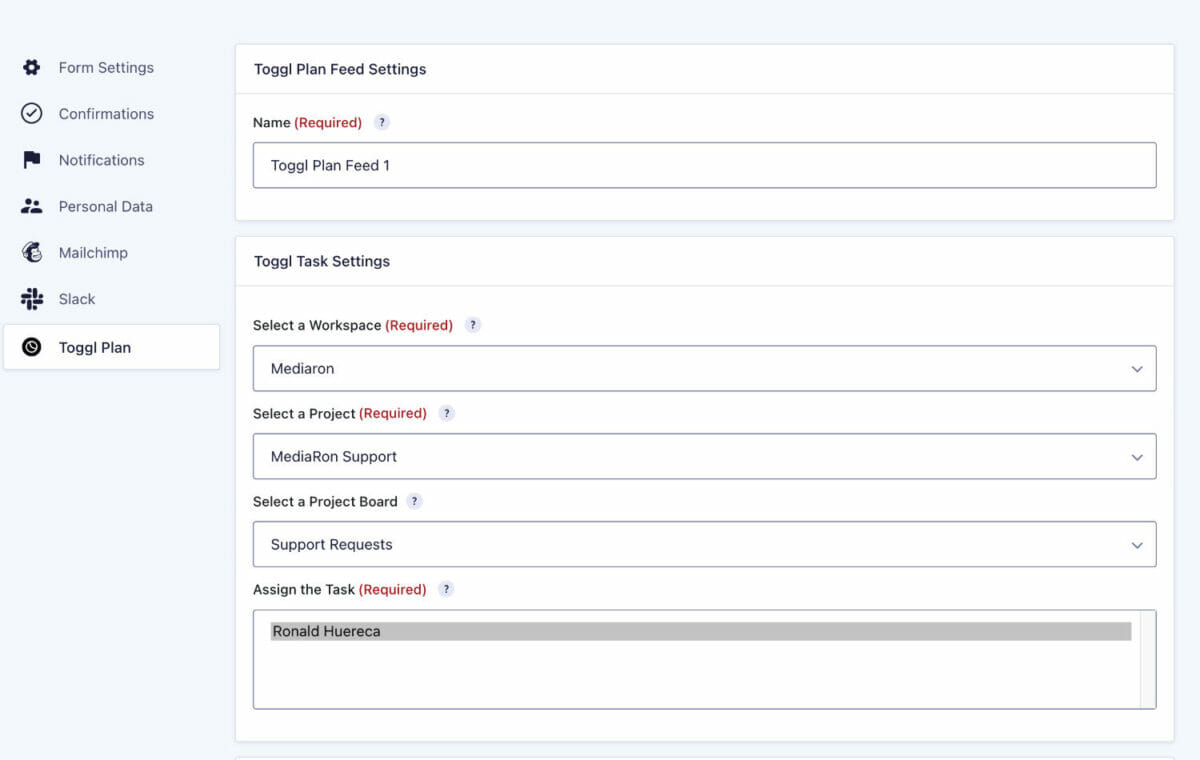The height and width of the screenshot is (760, 1200).
Task: Open the Personal Data settings tab
Action: [x=105, y=206]
